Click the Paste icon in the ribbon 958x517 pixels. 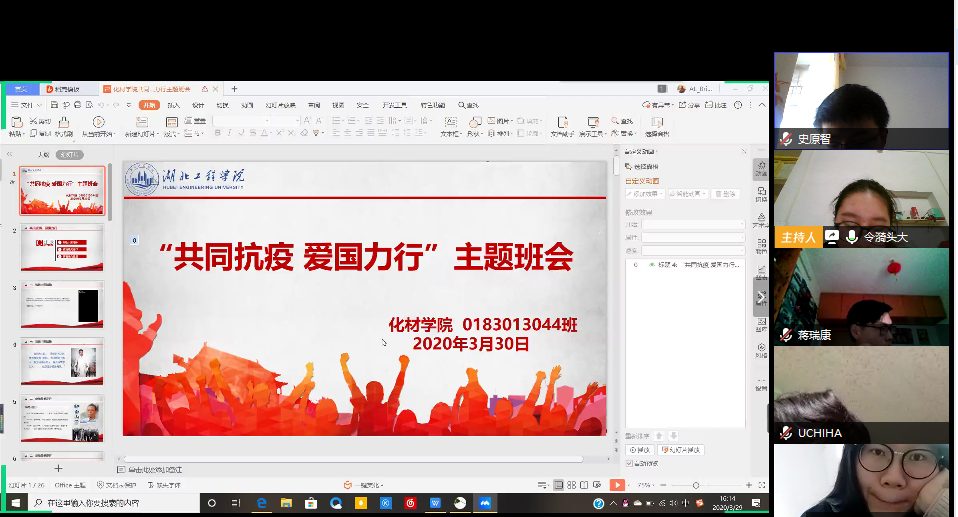pyautogui.click(x=15, y=125)
